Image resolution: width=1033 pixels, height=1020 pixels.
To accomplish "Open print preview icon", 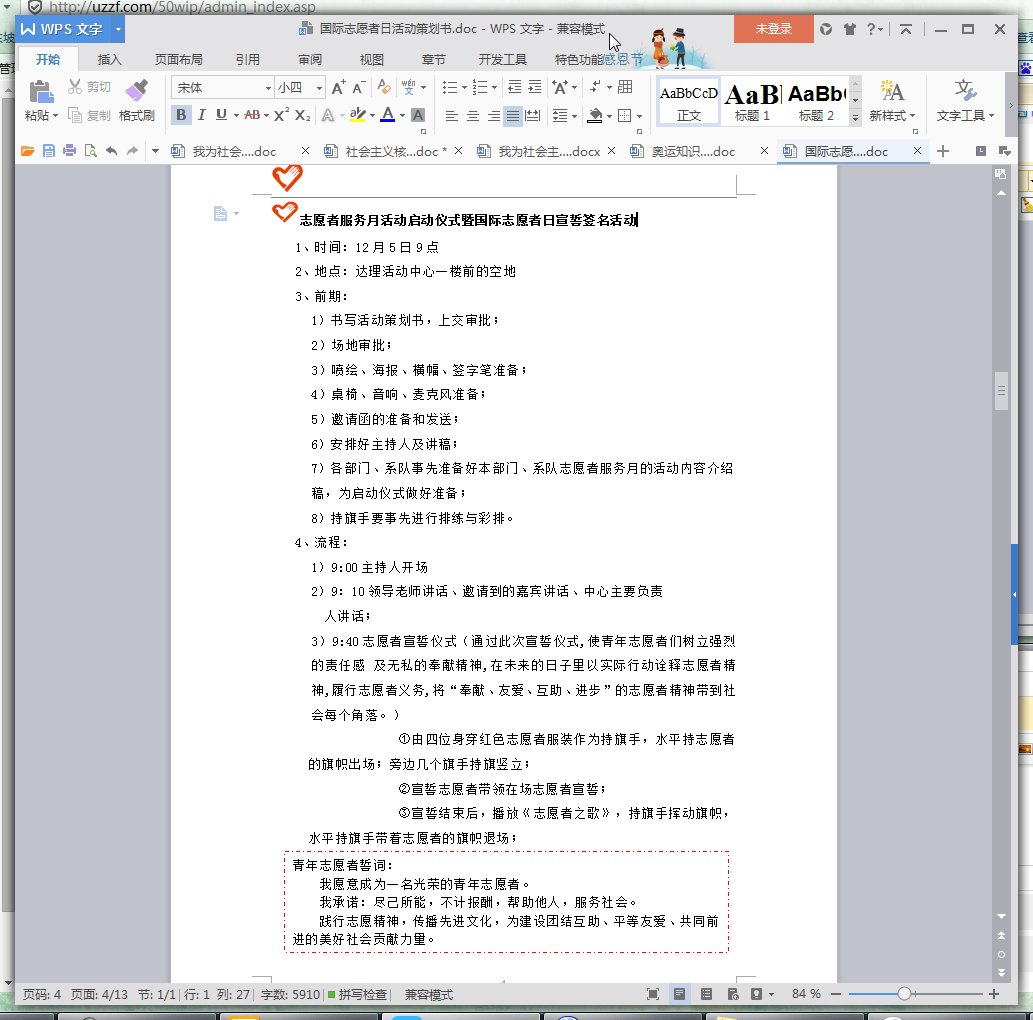I will (x=90, y=151).
